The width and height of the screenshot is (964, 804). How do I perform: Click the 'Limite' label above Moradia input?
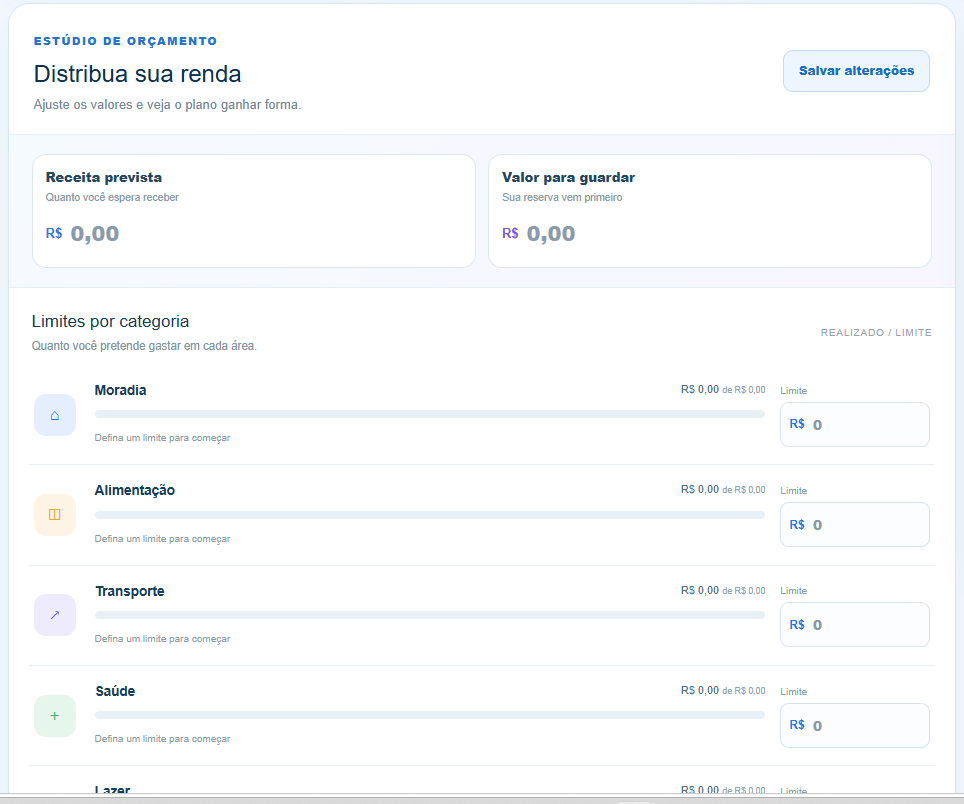point(794,391)
